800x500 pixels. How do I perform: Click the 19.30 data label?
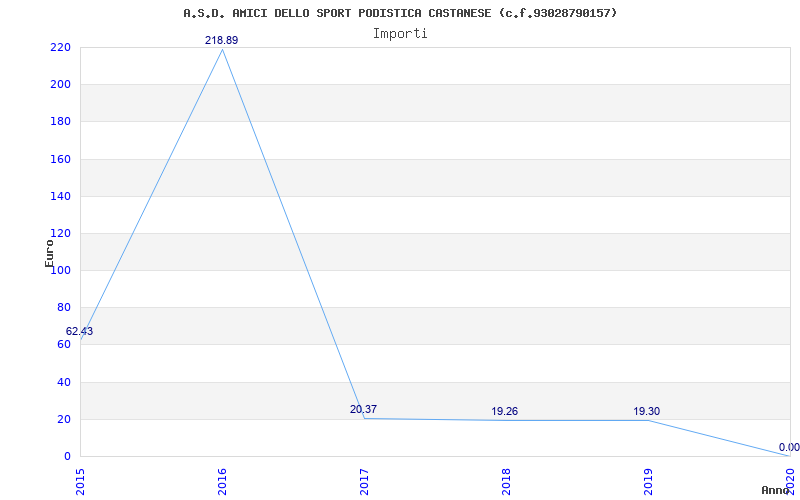tap(647, 411)
